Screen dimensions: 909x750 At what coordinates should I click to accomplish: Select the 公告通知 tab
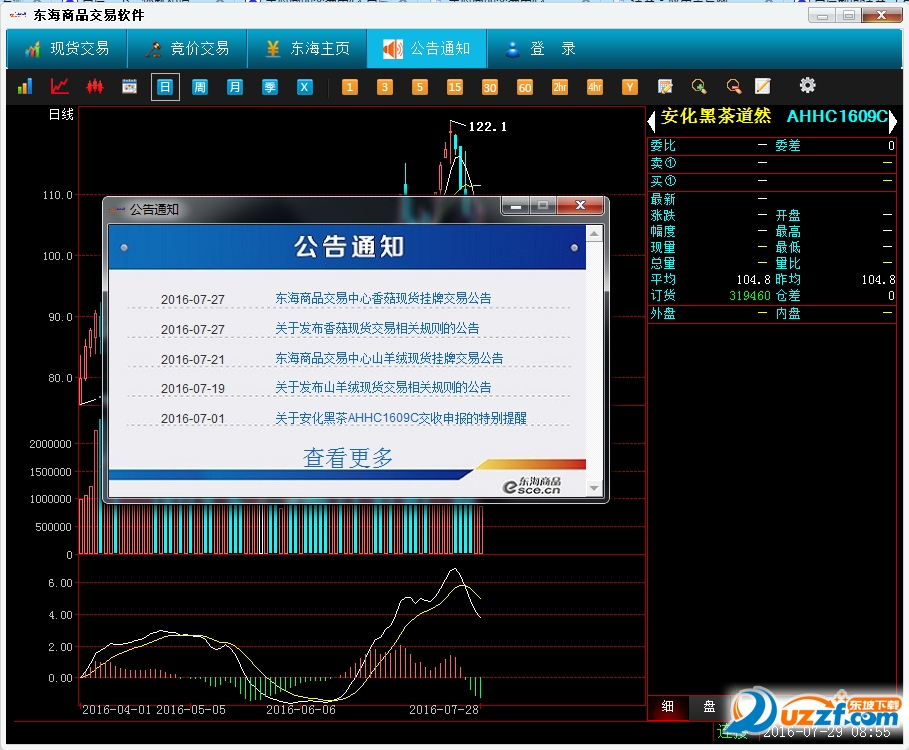tap(427, 49)
